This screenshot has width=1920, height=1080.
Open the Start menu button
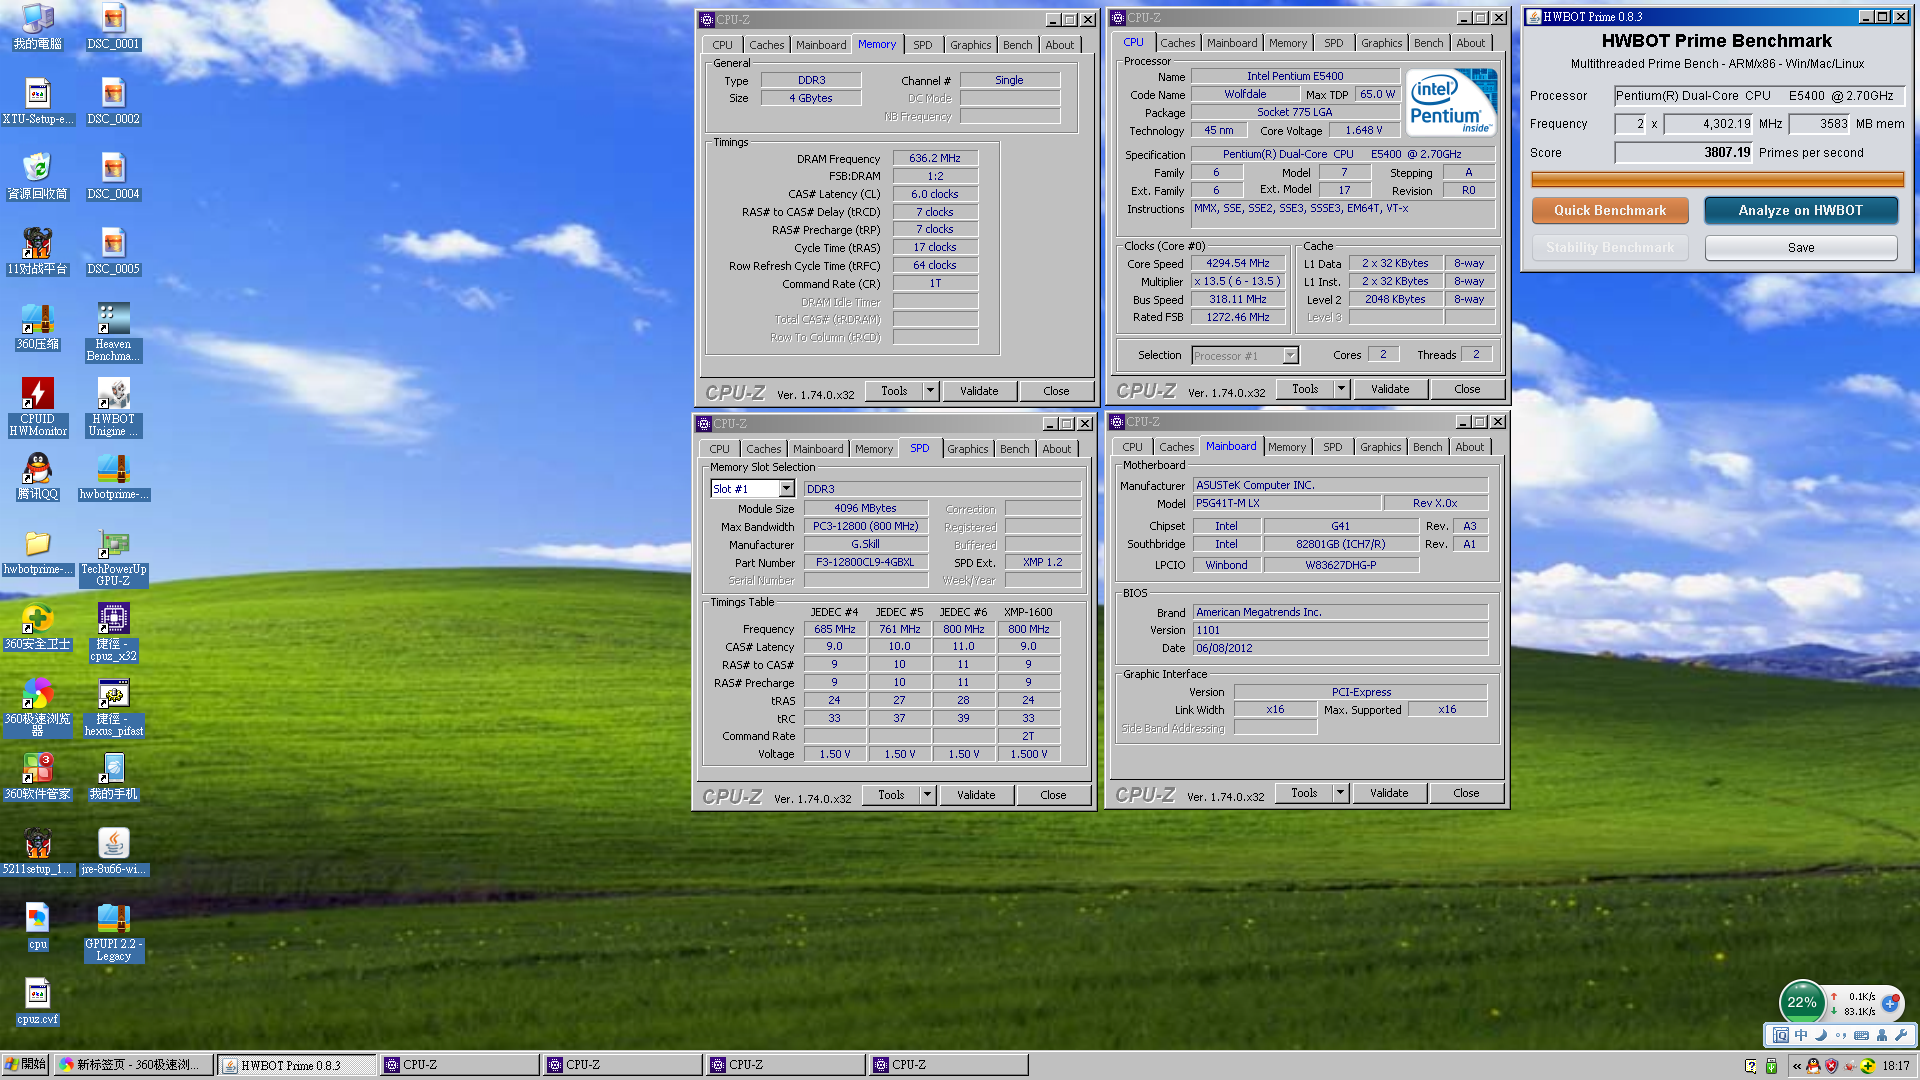tap(25, 1065)
